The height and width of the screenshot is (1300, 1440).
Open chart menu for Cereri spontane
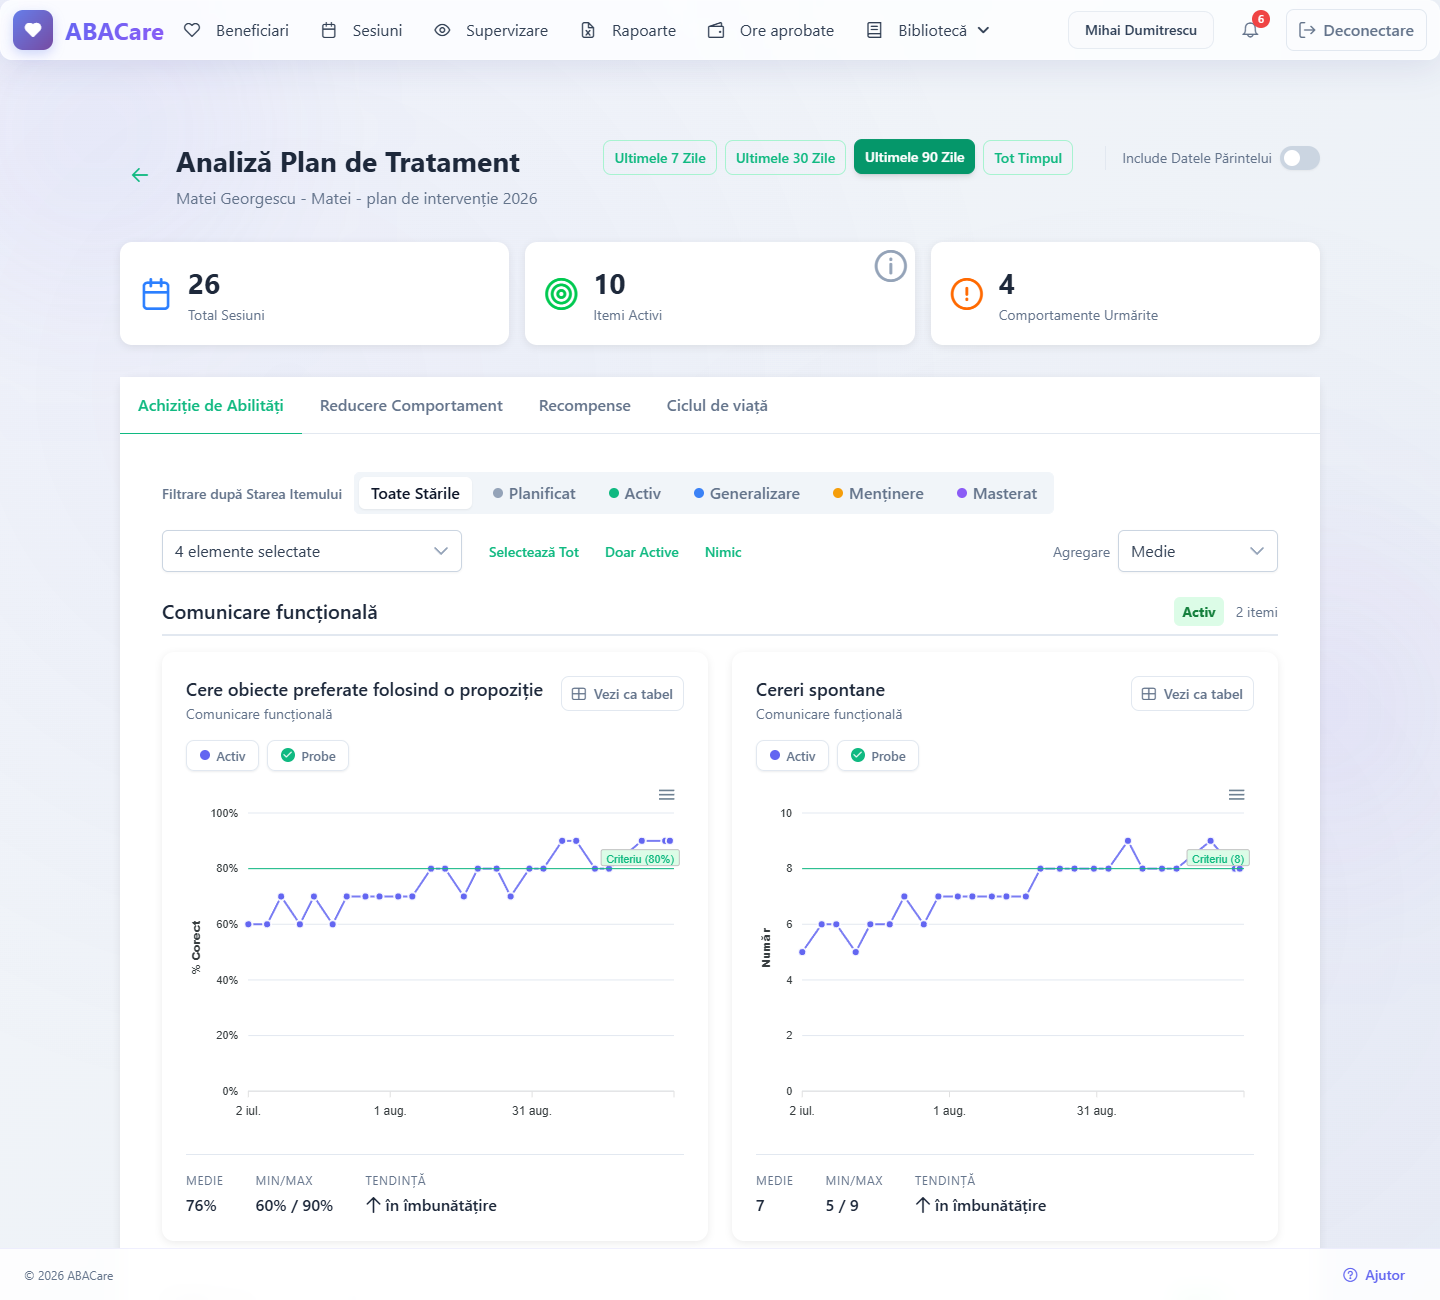(x=1237, y=795)
